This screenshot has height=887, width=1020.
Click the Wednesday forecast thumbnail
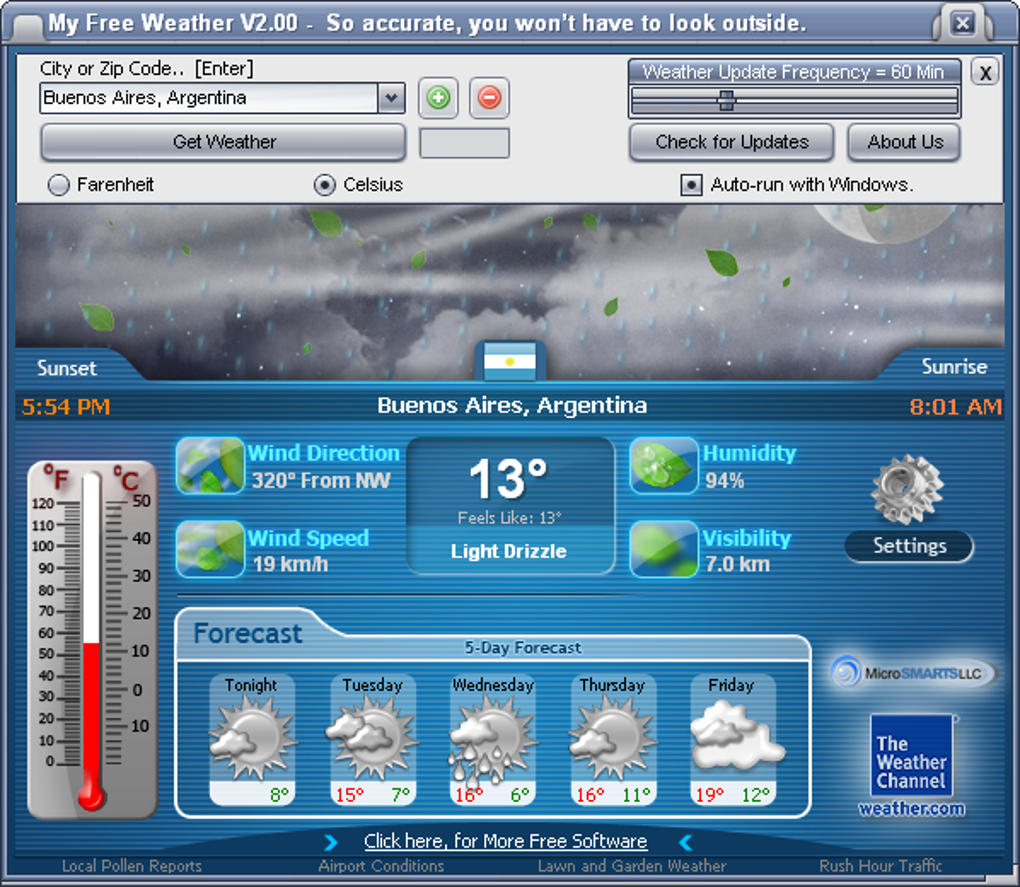coord(492,740)
